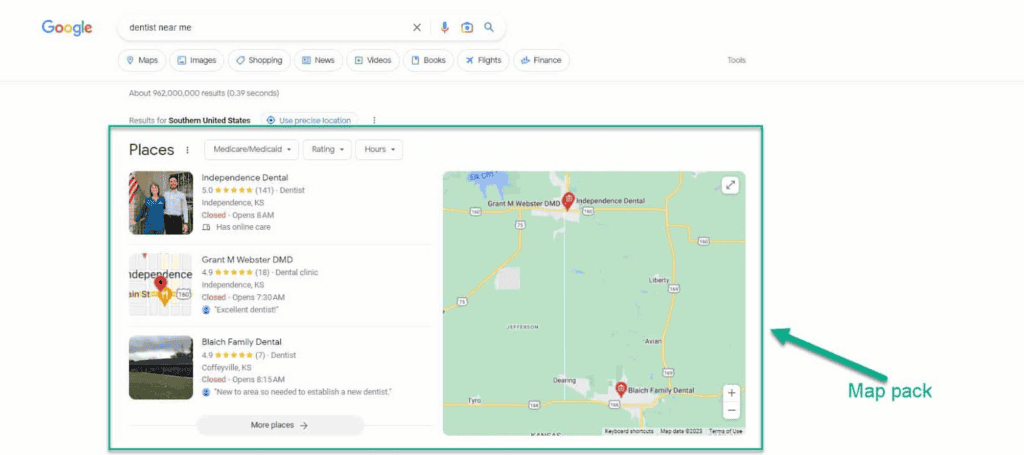Click Blaich Family Dental photo thumbnail
The image size is (1024, 455).
[160, 368]
